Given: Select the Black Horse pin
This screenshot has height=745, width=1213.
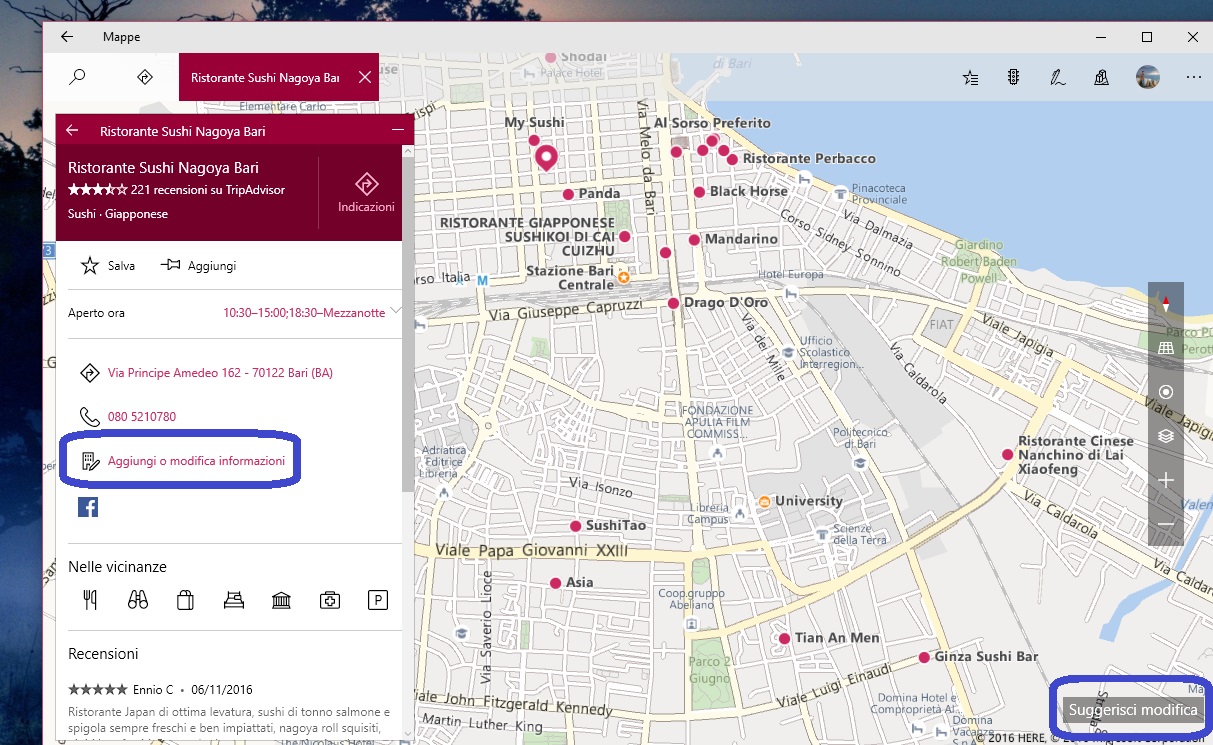Looking at the screenshot, I should tap(700, 192).
